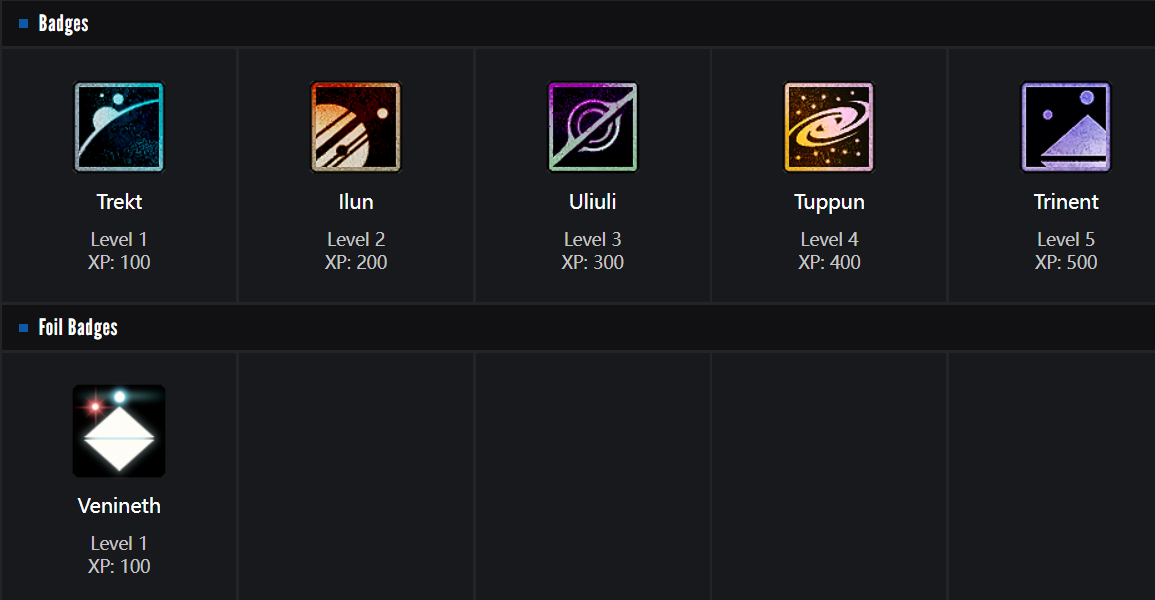This screenshot has width=1155, height=600.
Task: Click the Tuppun galaxy badge icon
Action: (829, 127)
